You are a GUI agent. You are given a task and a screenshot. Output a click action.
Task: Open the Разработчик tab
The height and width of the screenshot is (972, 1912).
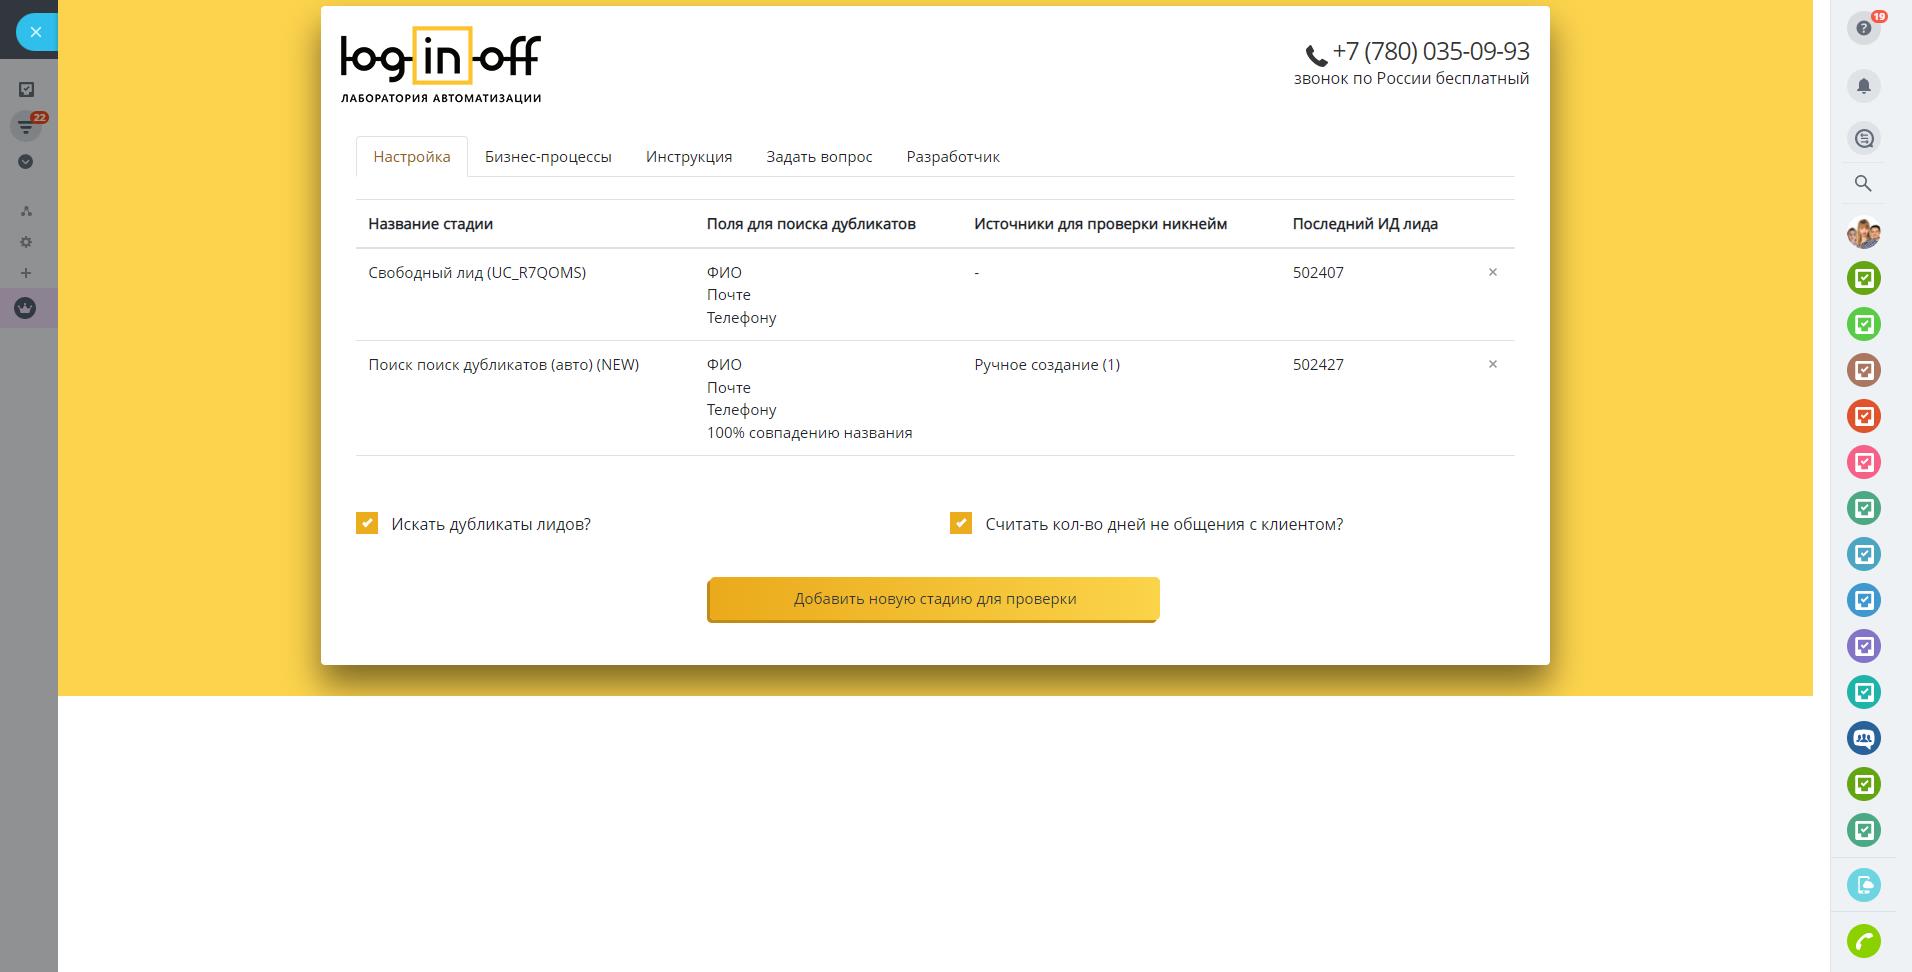(953, 157)
